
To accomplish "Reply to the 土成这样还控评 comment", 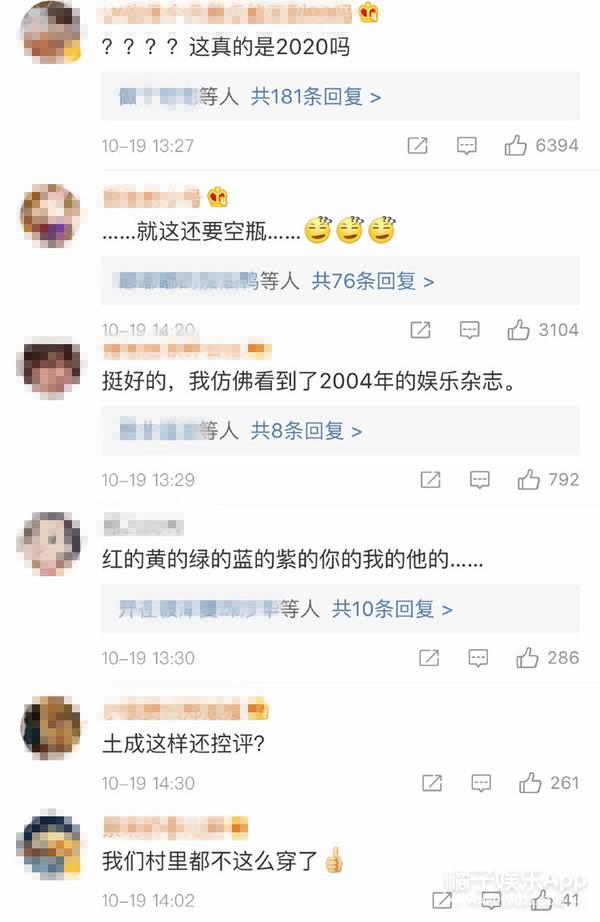I will tap(481, 783).
